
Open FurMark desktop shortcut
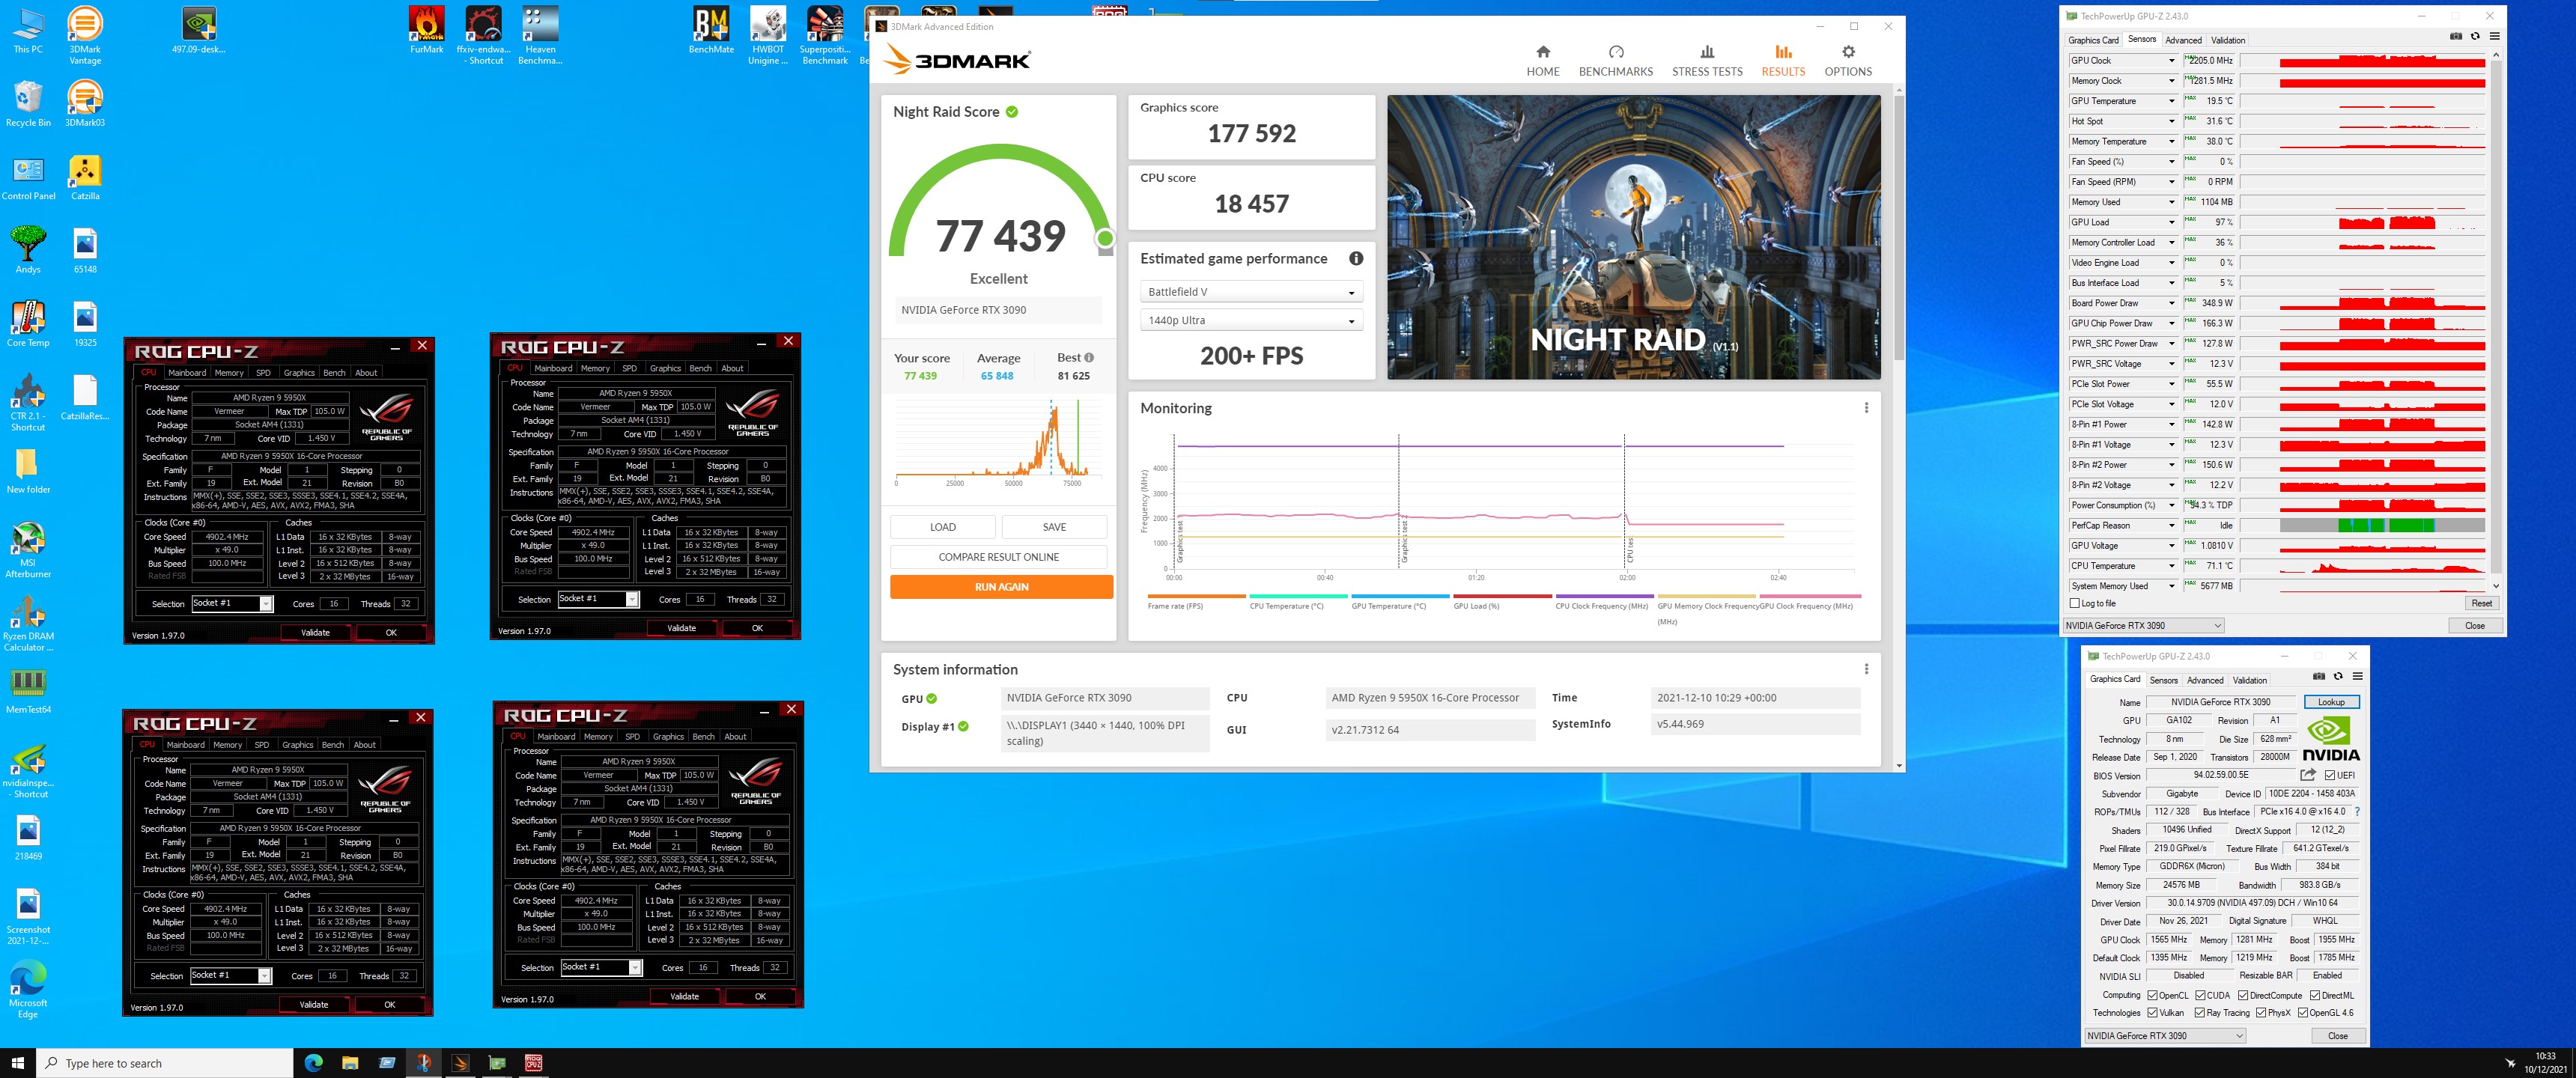click(426, 30)
